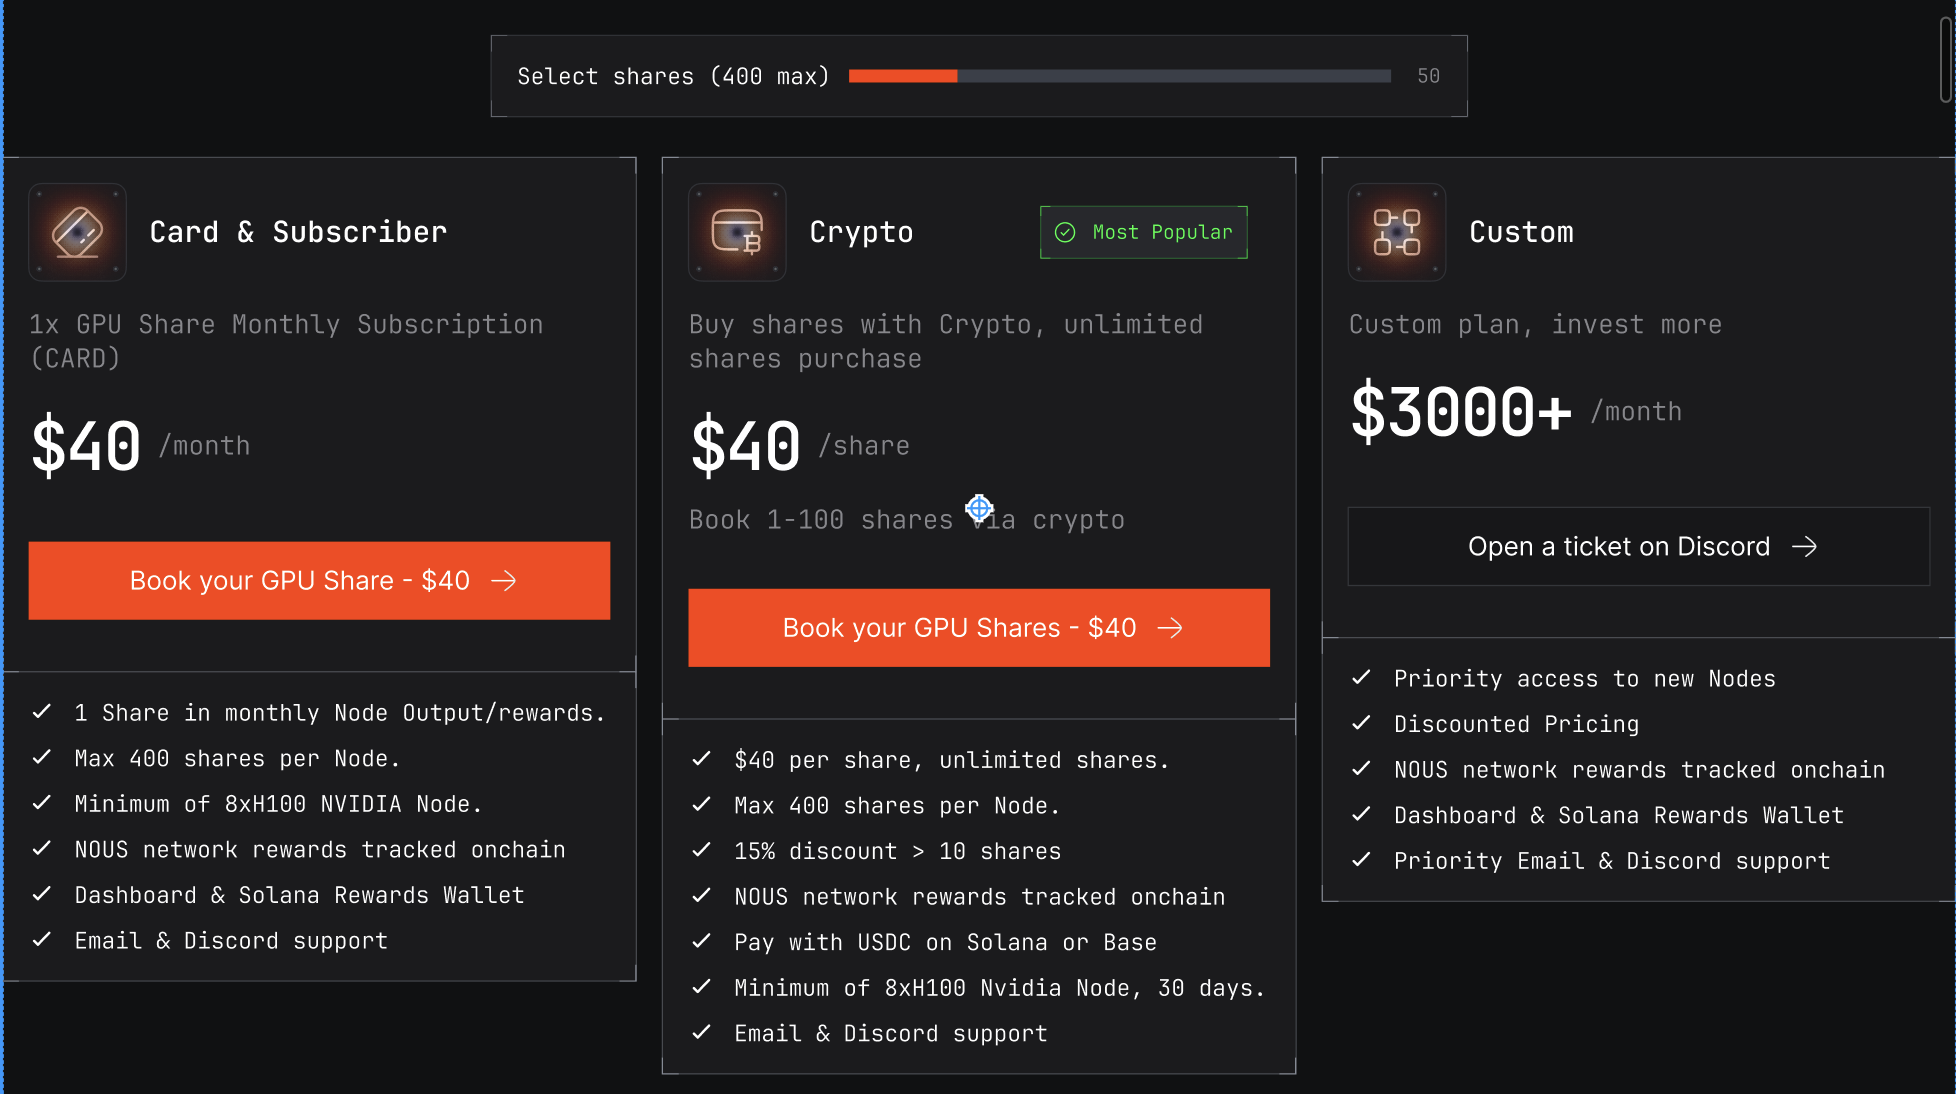Click the Crypto plan title
The image size is (1956, 1094).
click(861, 232)
